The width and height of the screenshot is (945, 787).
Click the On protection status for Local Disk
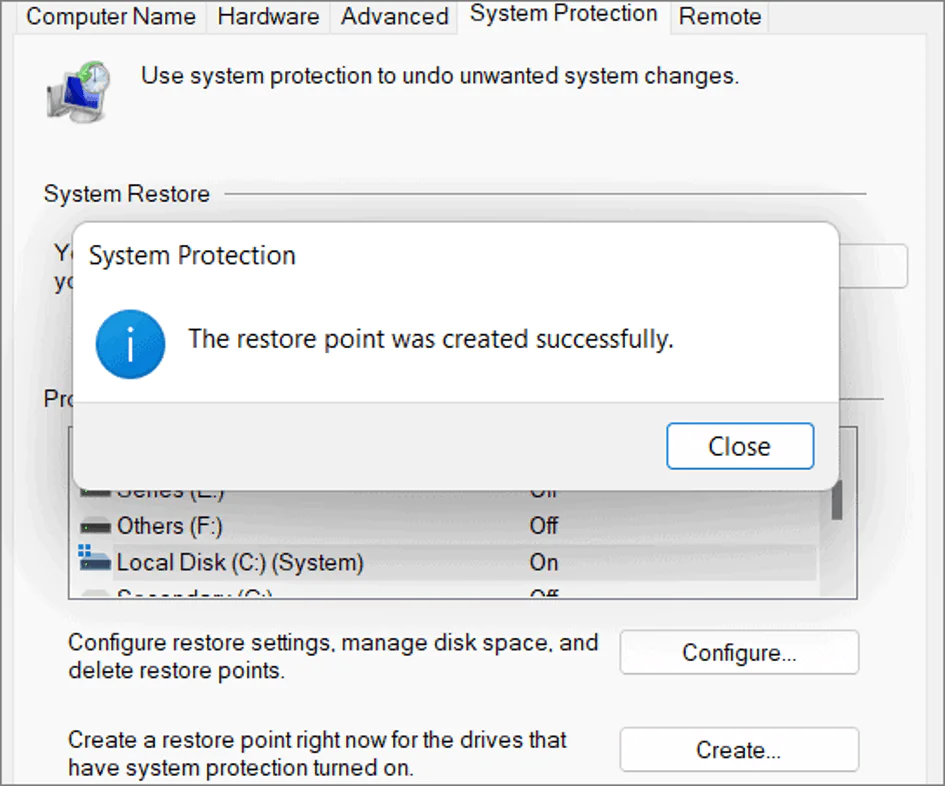pos(544,562)
